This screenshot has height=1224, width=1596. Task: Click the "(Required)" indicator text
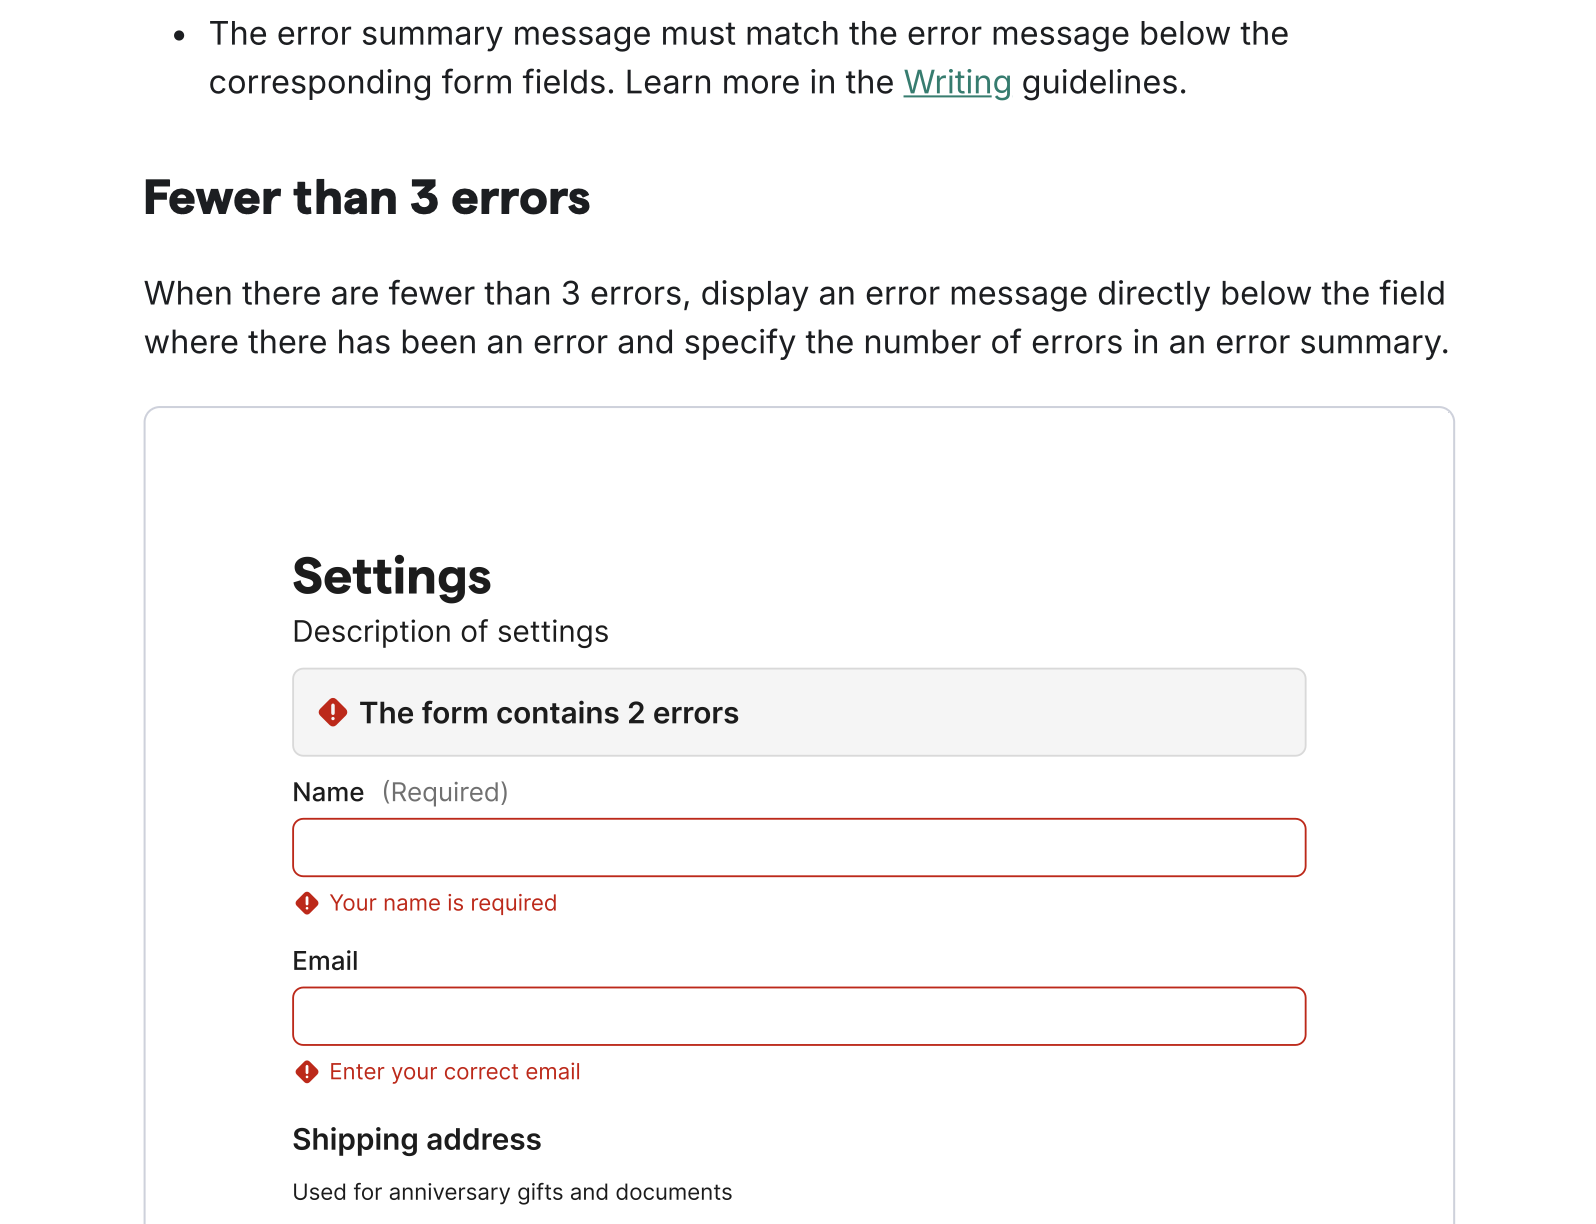click(x=445, y=793)
